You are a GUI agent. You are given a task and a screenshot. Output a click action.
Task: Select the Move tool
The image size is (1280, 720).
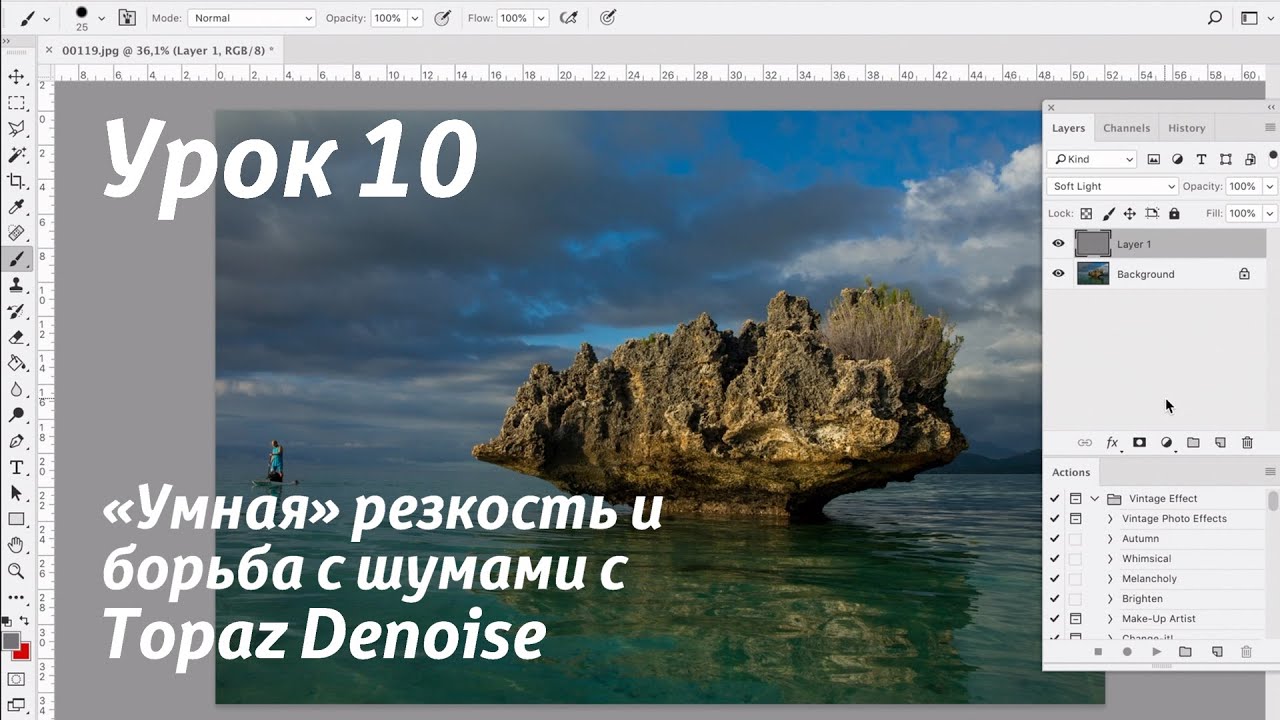[x=16, y=77]
